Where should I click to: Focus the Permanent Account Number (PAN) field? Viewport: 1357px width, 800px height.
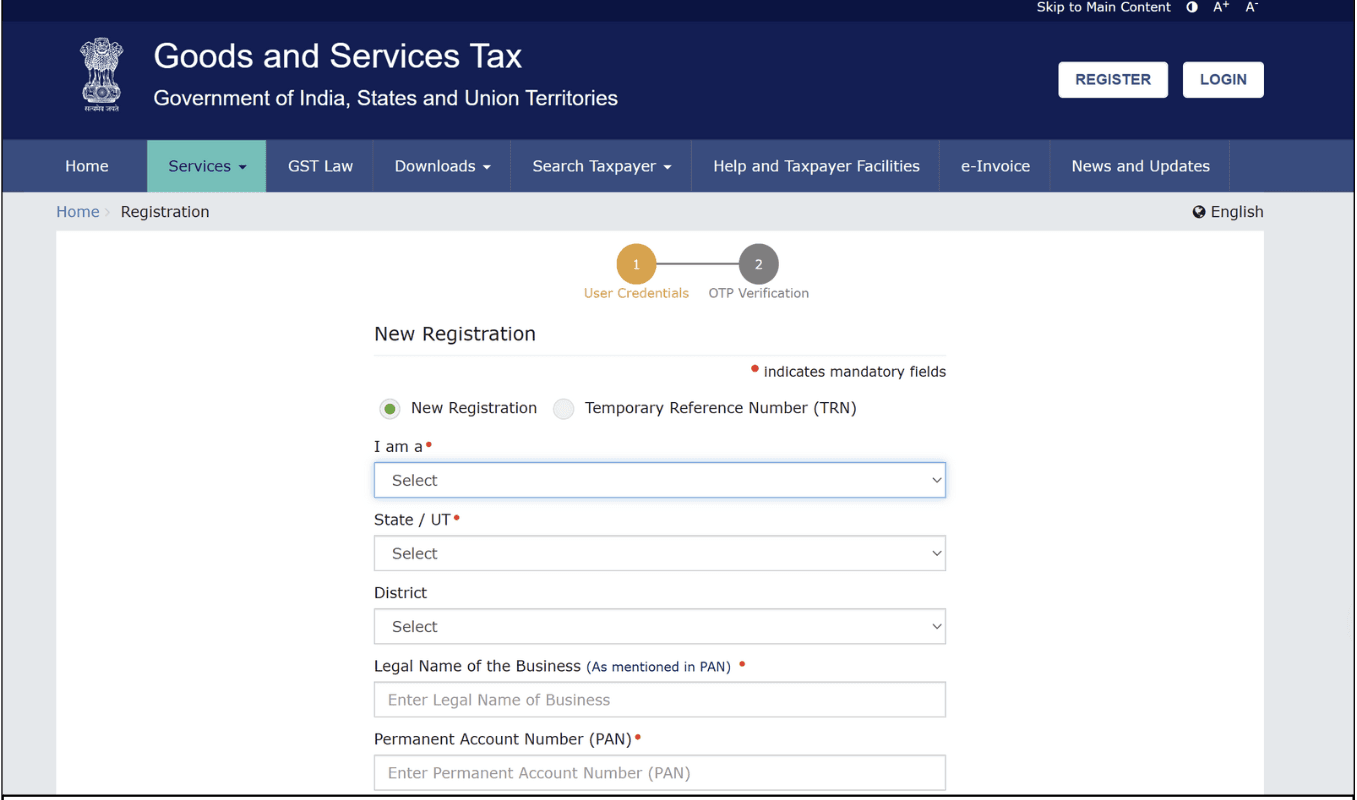click(660, 773)
